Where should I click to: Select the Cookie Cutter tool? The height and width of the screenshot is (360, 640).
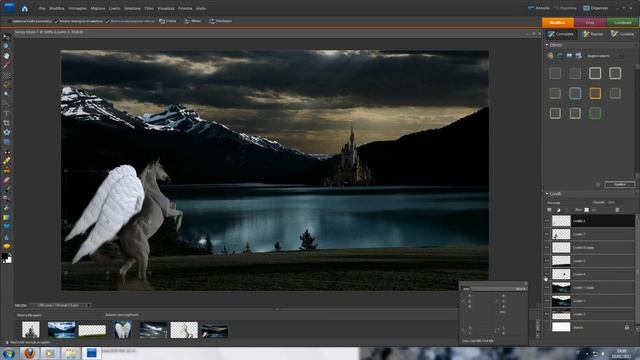7,132
